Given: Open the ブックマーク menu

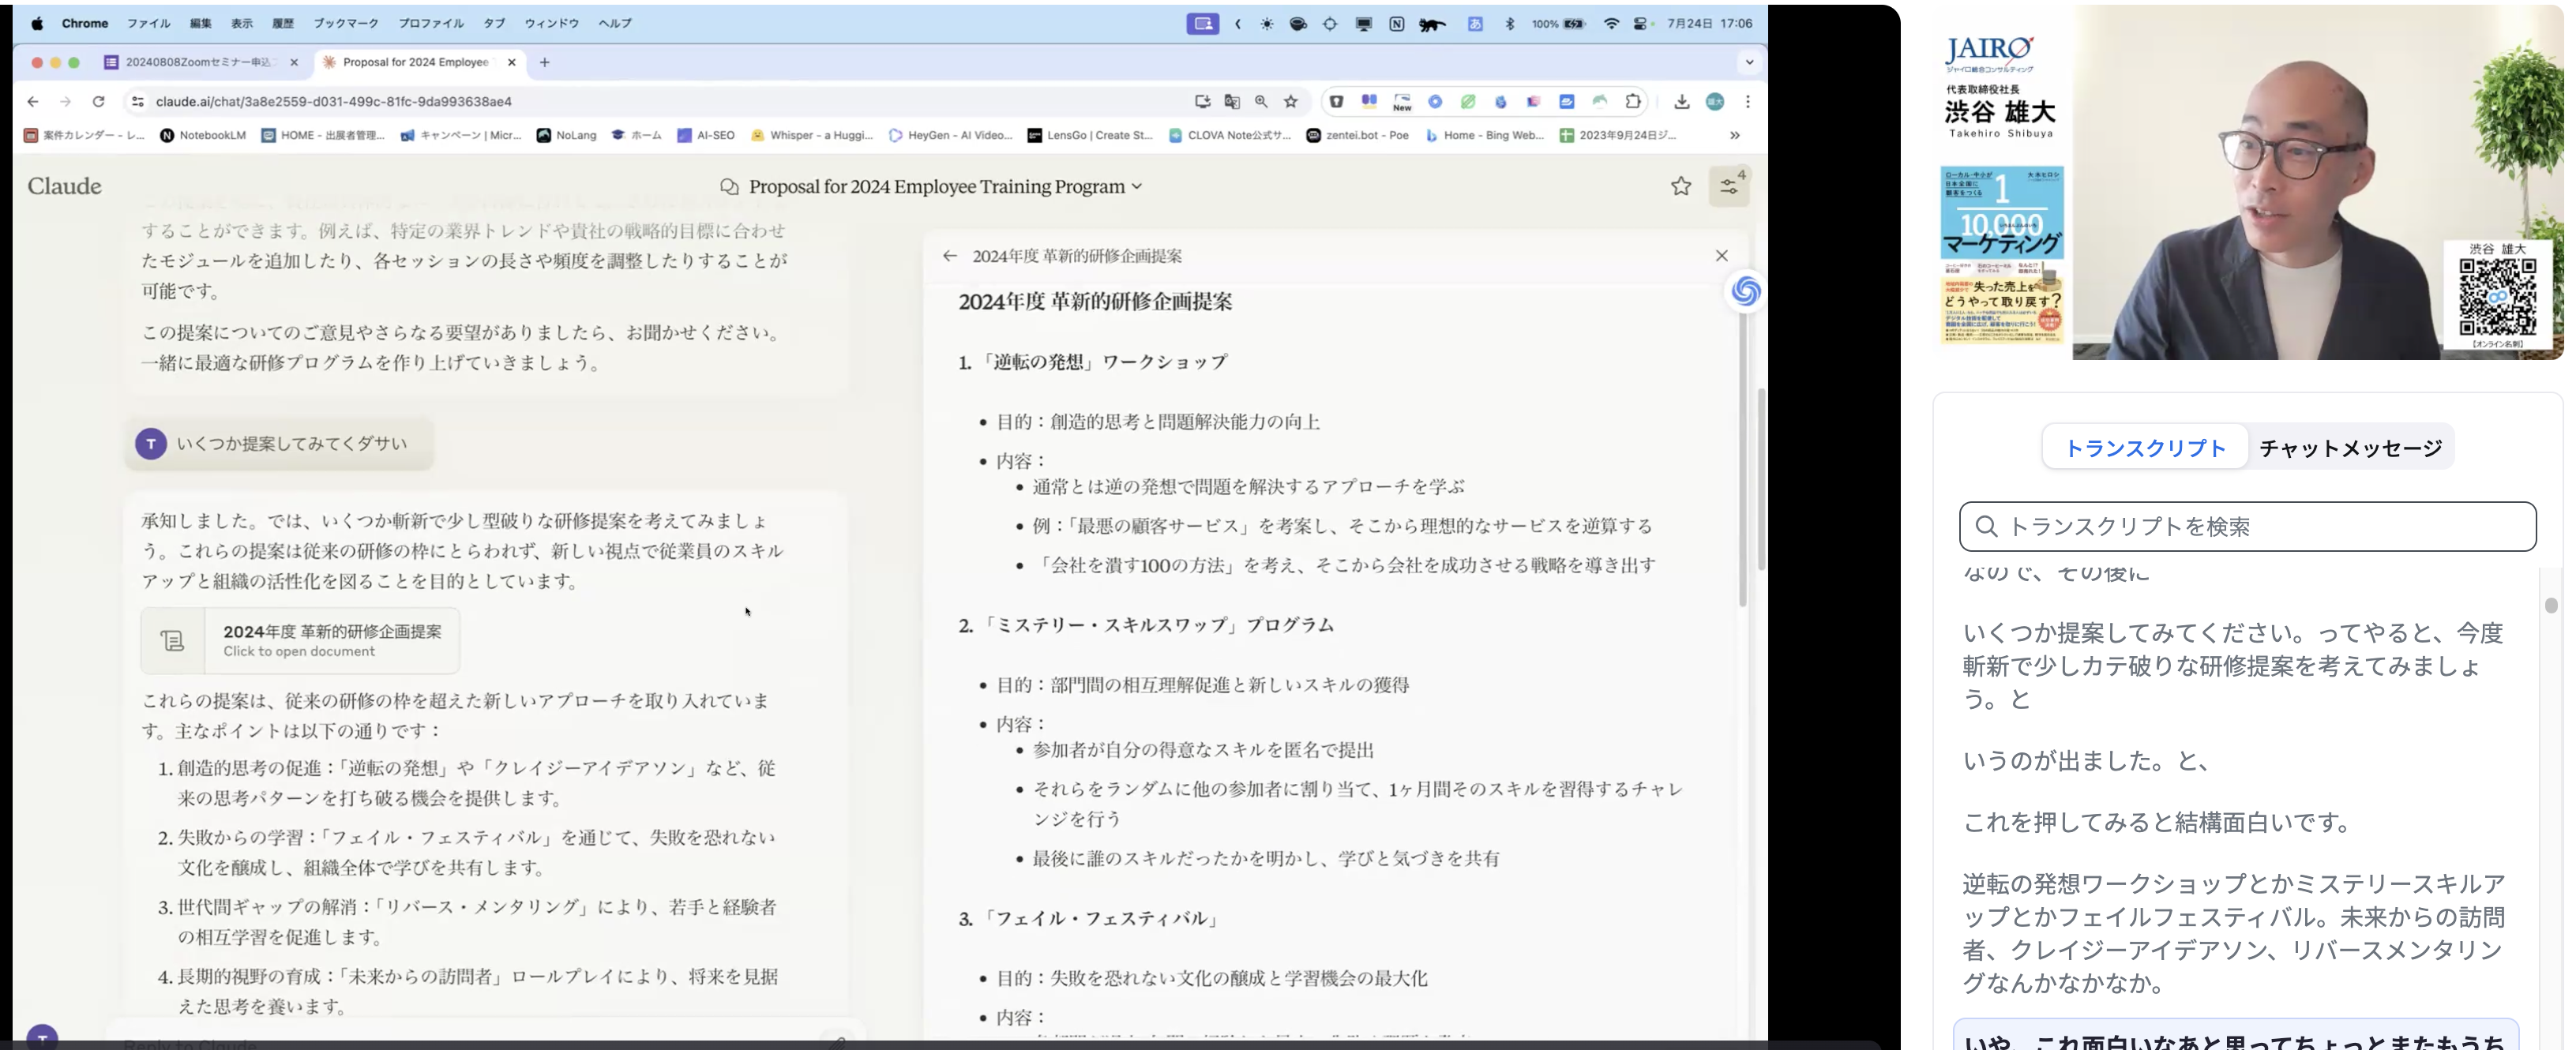Looking at the screenshot, I should (345, 23).
